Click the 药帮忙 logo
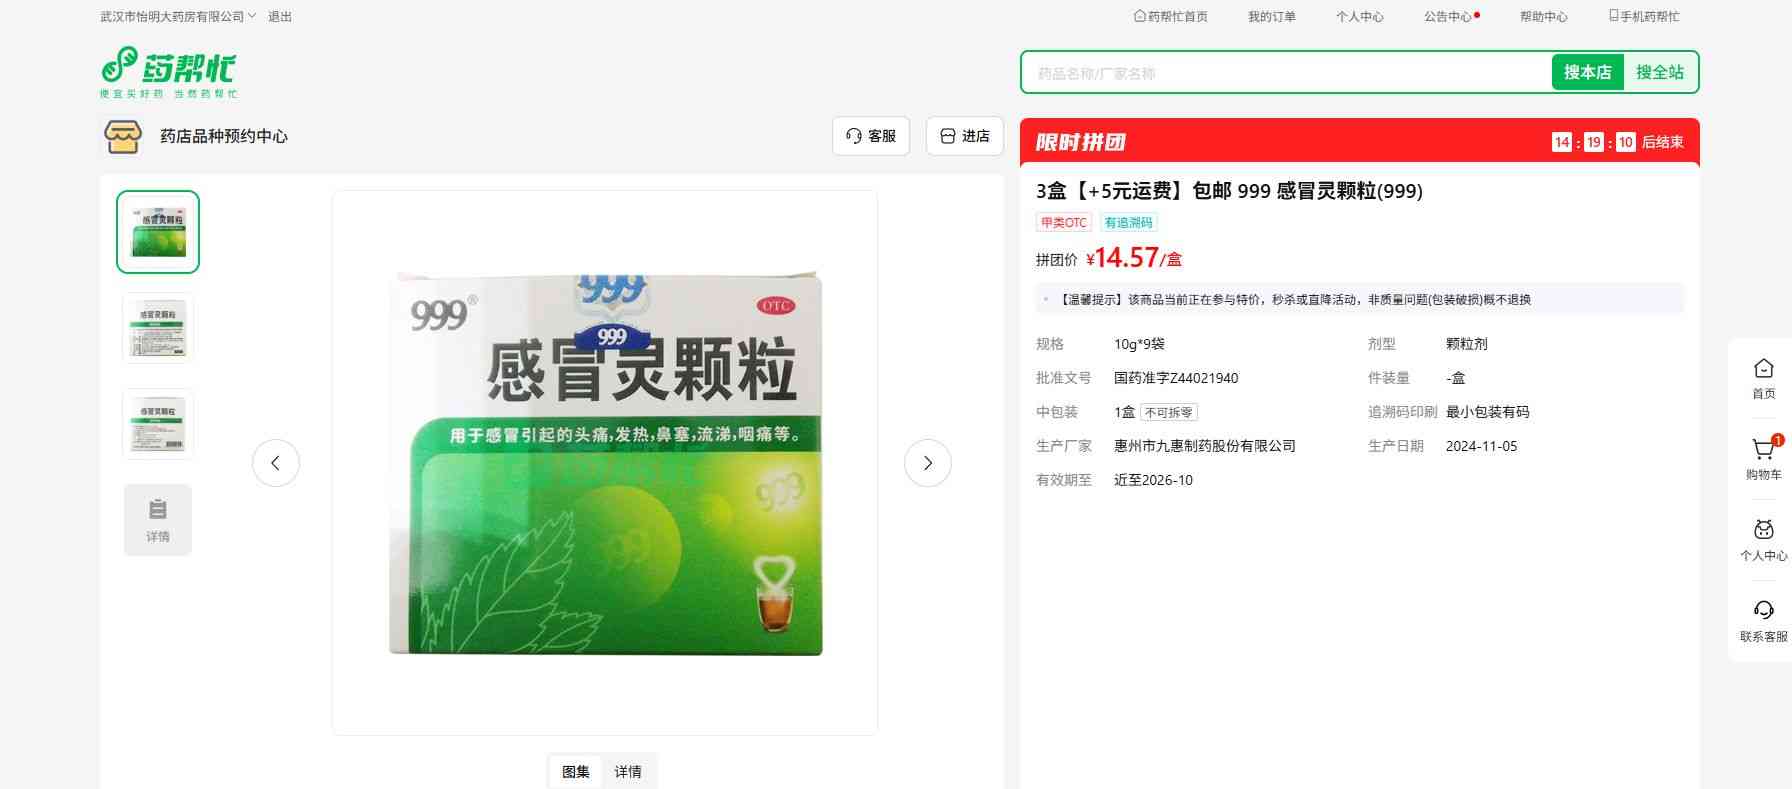 point(168,71)
